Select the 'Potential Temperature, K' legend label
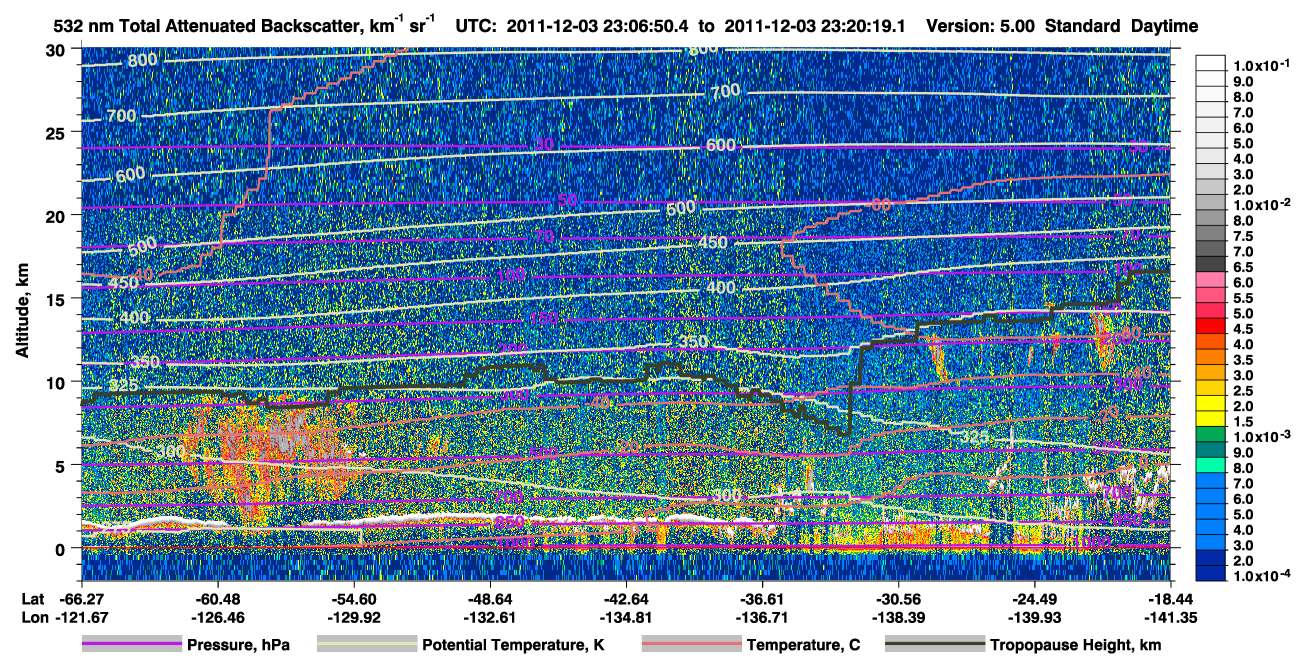The image size is (1300, 667). 513,645
